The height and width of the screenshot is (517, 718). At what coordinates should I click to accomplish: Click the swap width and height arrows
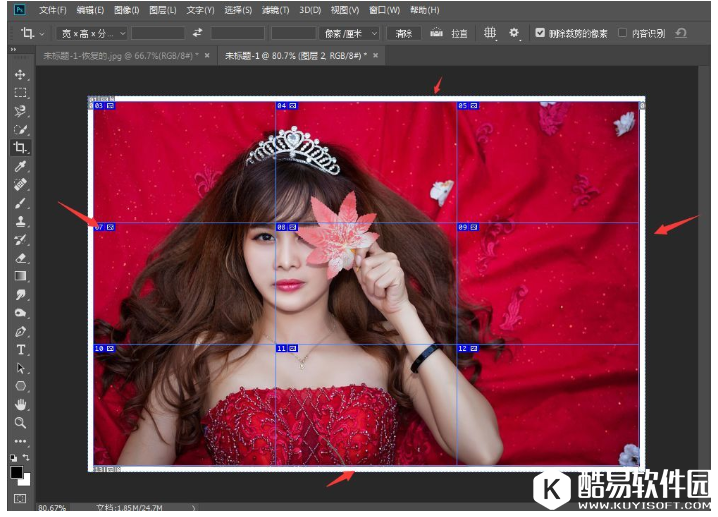(x=197, y=33)
